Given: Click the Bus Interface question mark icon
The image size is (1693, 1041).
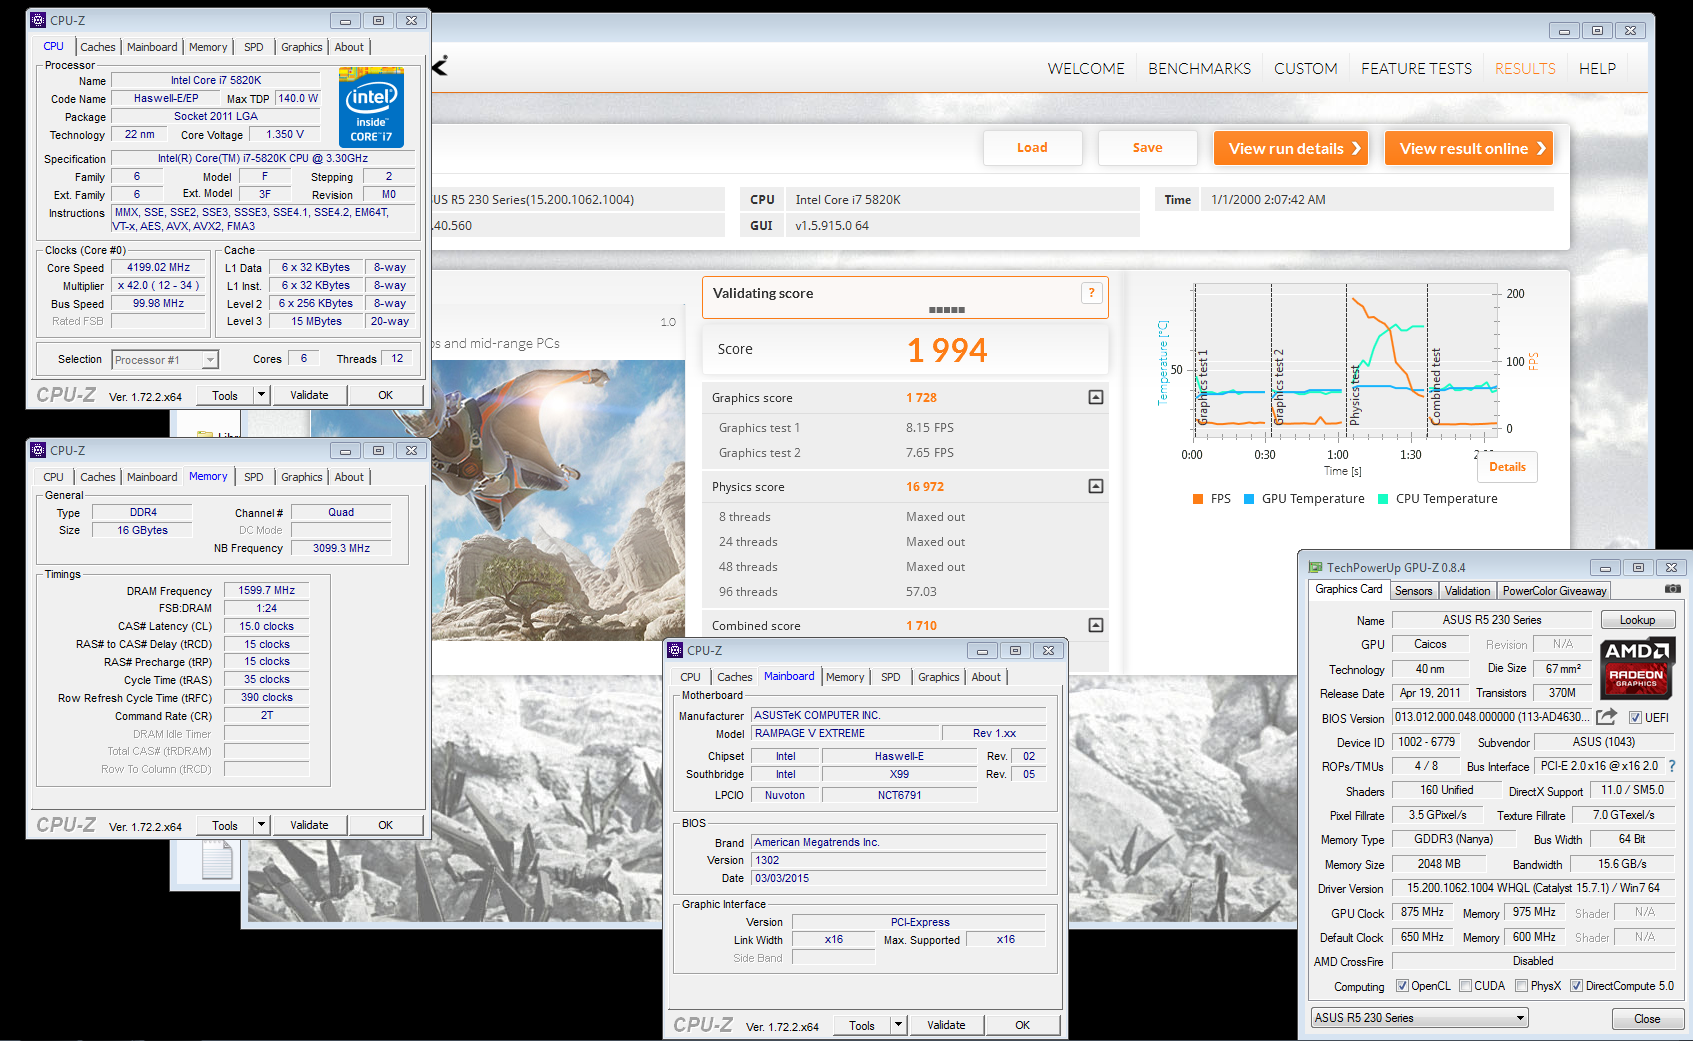Looking at the screenshot, I should point(1671,766).
